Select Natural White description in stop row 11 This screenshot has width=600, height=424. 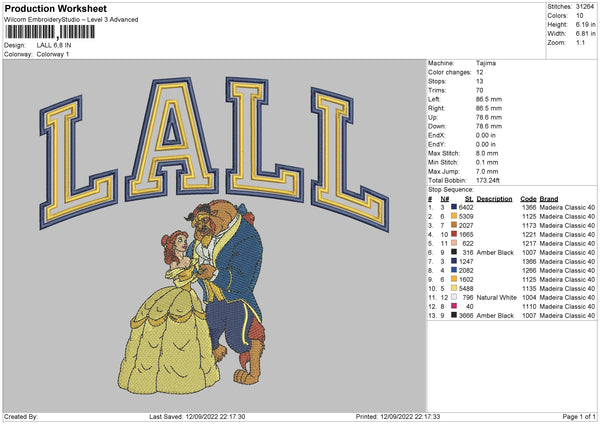[x=497, y=297]
